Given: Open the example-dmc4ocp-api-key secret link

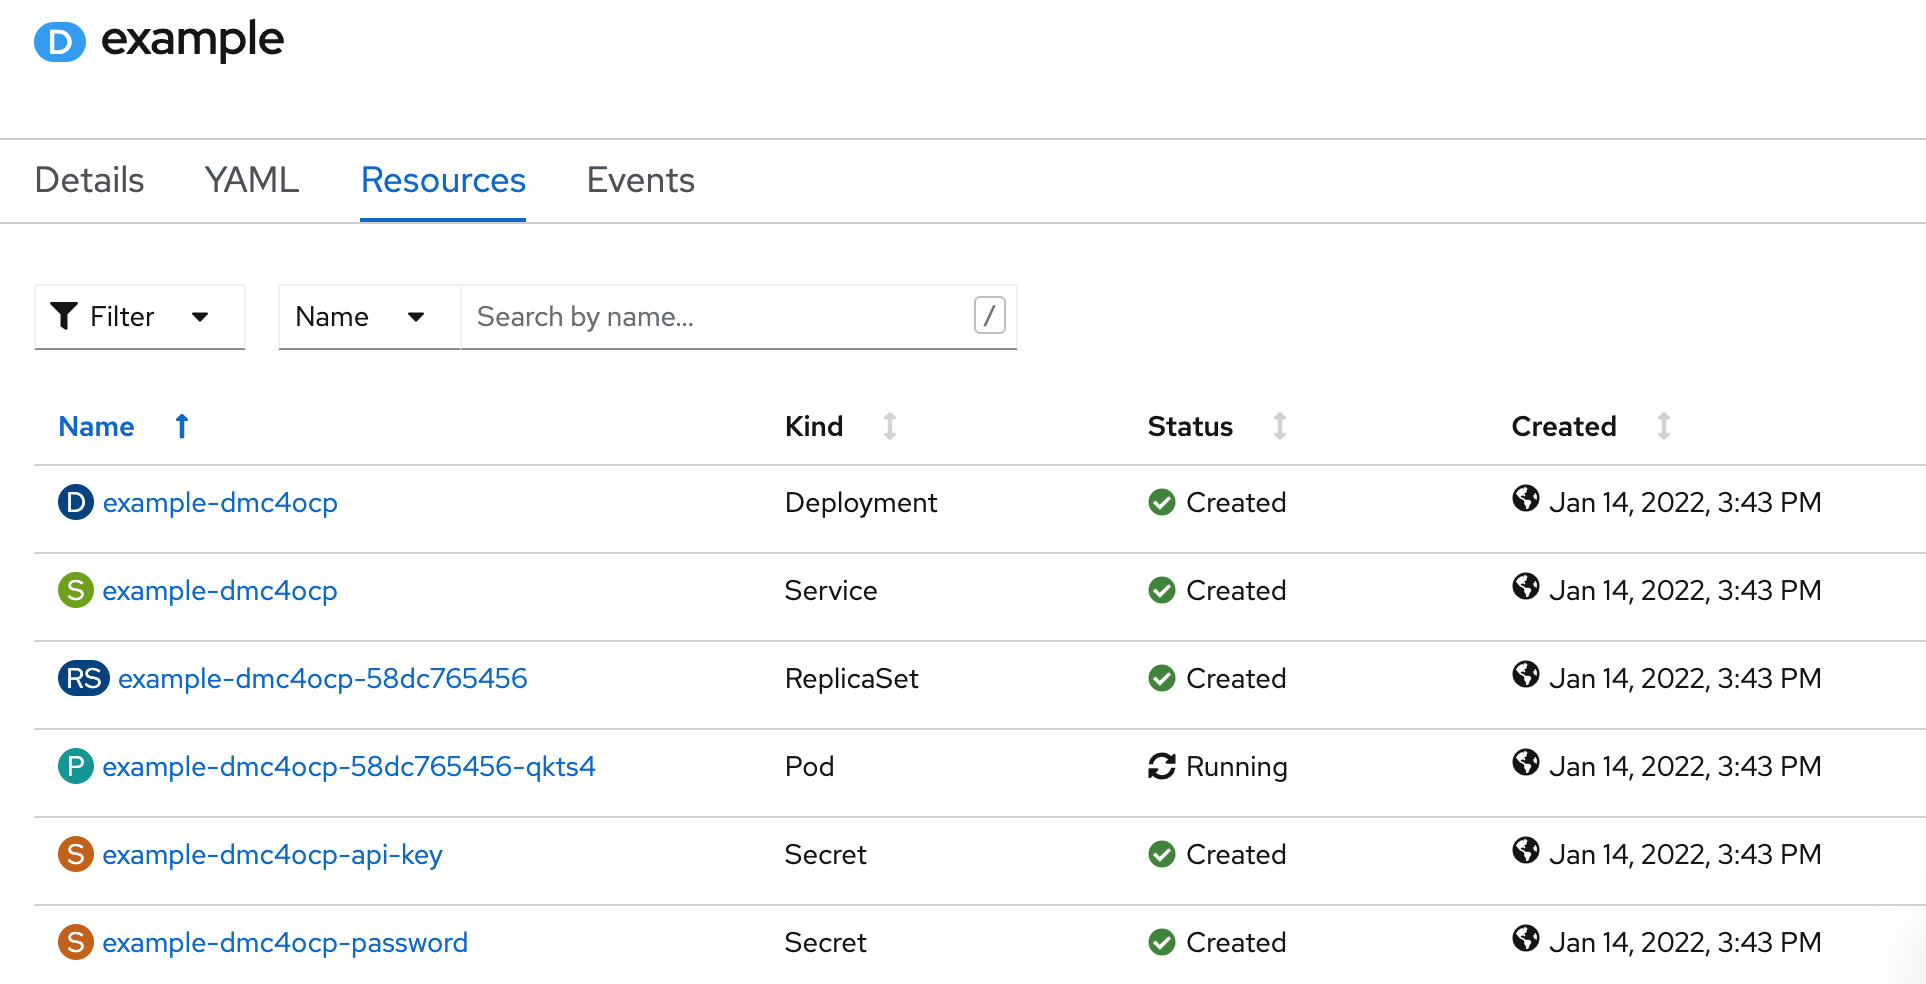Looking at the screenshot, I should coord(273,855).
